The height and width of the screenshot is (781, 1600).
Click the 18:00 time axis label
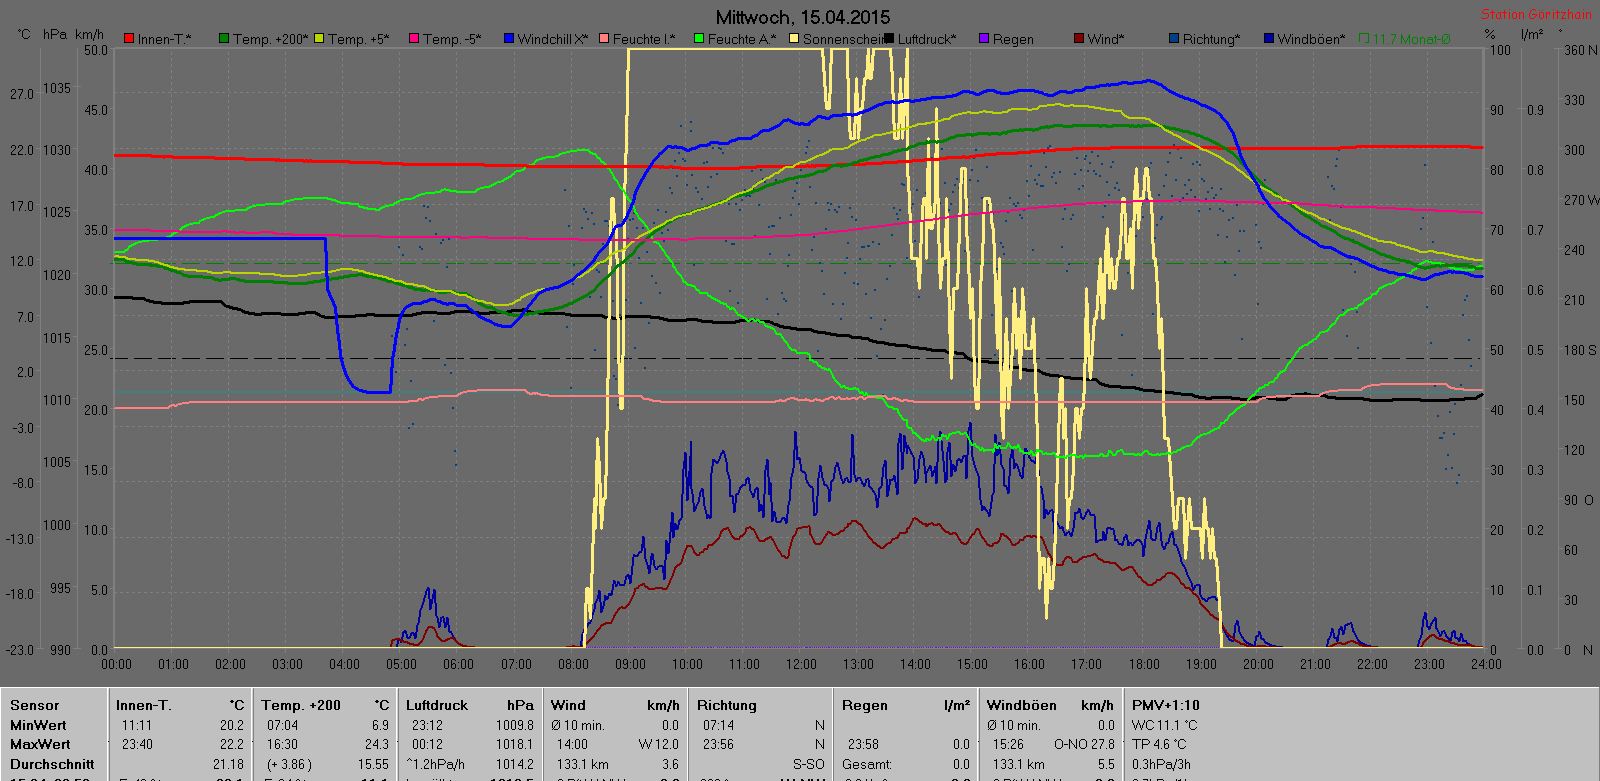pos(1144,664)
